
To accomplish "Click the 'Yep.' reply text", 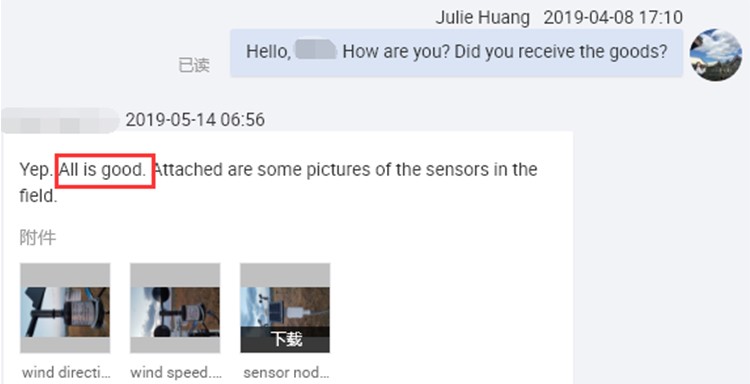I will coord(36,170).
